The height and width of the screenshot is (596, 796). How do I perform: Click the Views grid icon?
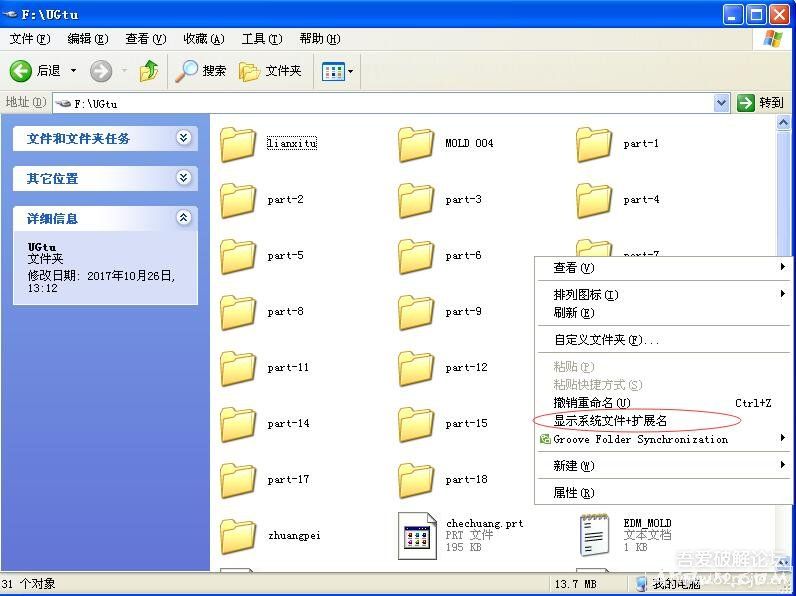(332, 71)
